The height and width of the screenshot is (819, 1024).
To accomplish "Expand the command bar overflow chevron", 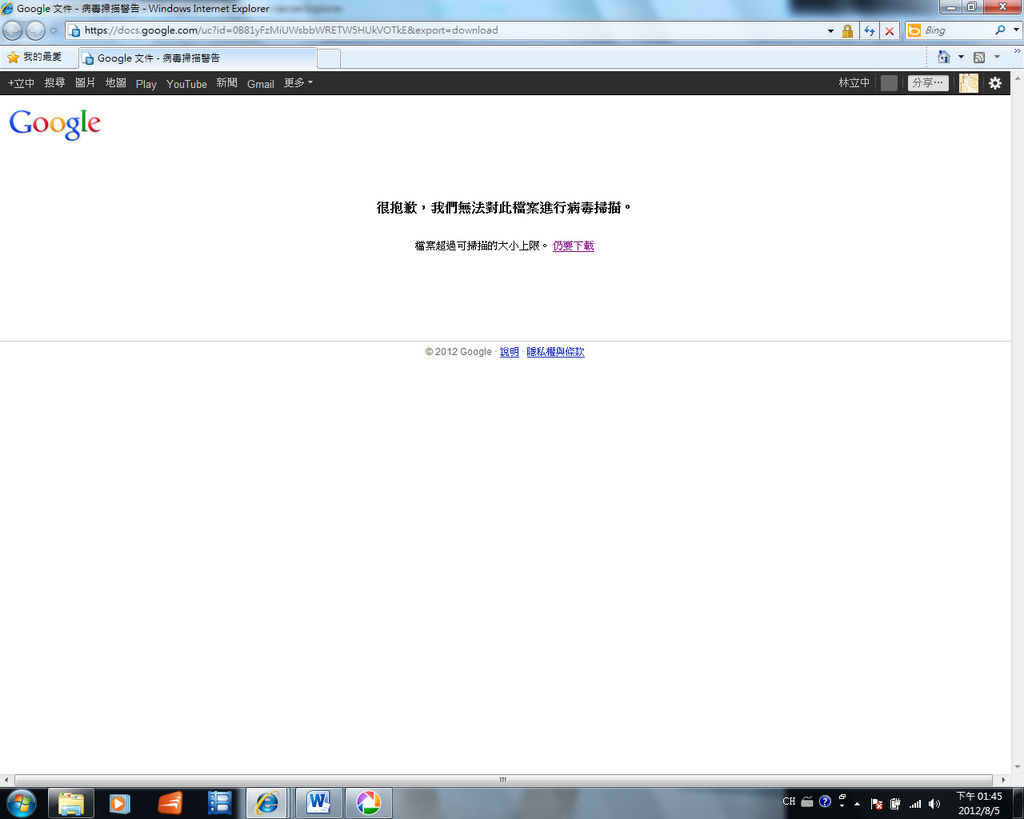I will [1017, 51].
